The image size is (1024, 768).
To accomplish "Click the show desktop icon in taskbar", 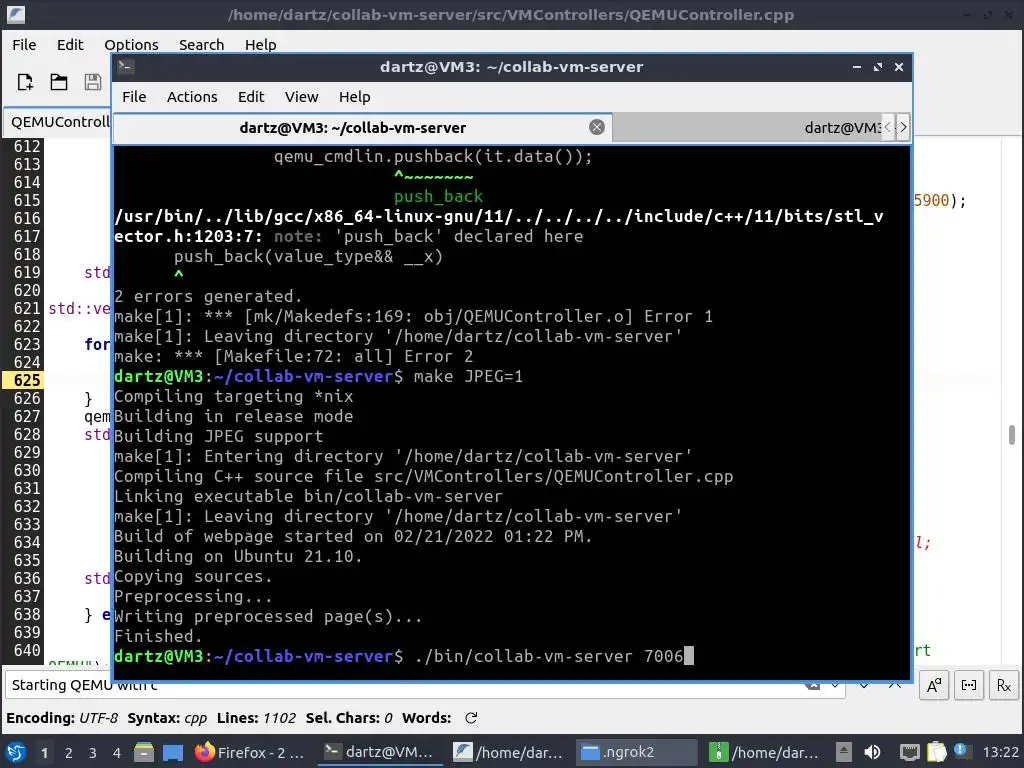I will (x=173, y=753).
